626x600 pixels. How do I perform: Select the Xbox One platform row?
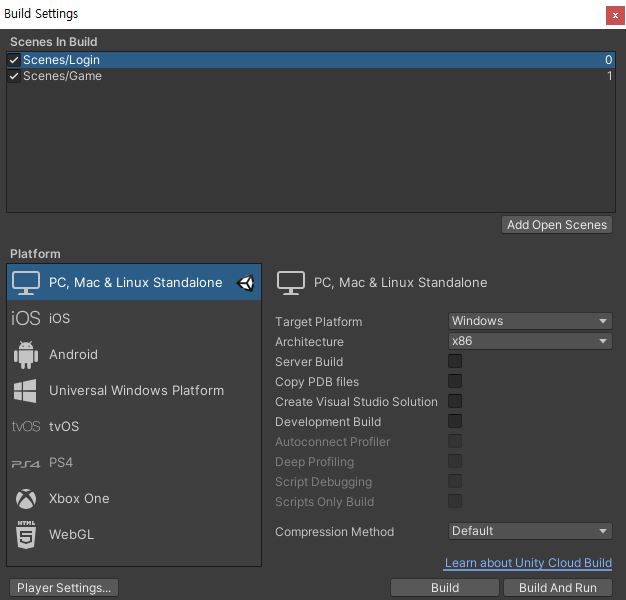click(134, 499)
